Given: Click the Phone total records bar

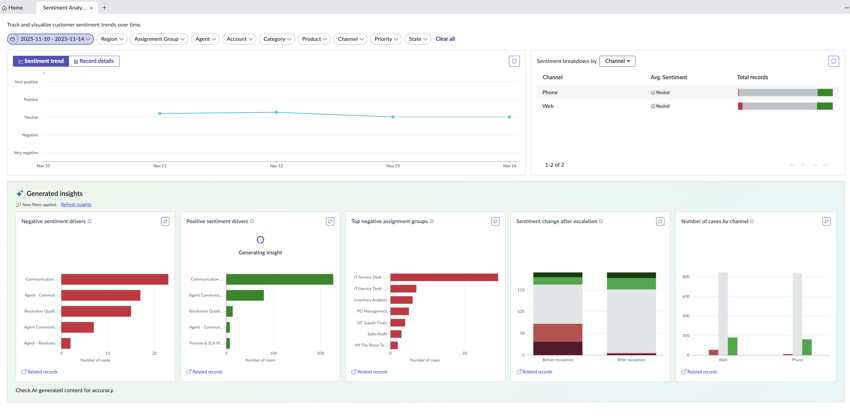Looking at the screenshot, I should 785,93.
